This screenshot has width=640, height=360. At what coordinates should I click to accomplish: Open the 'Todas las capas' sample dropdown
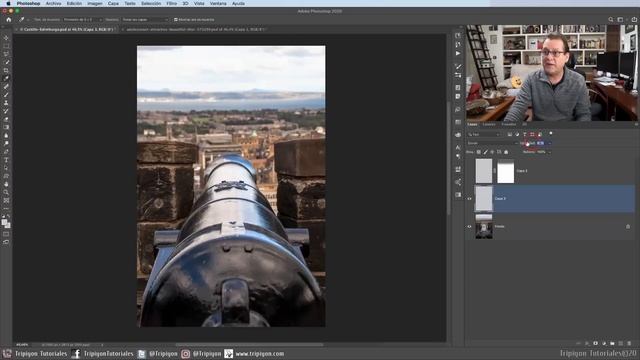tap(145, 20)
